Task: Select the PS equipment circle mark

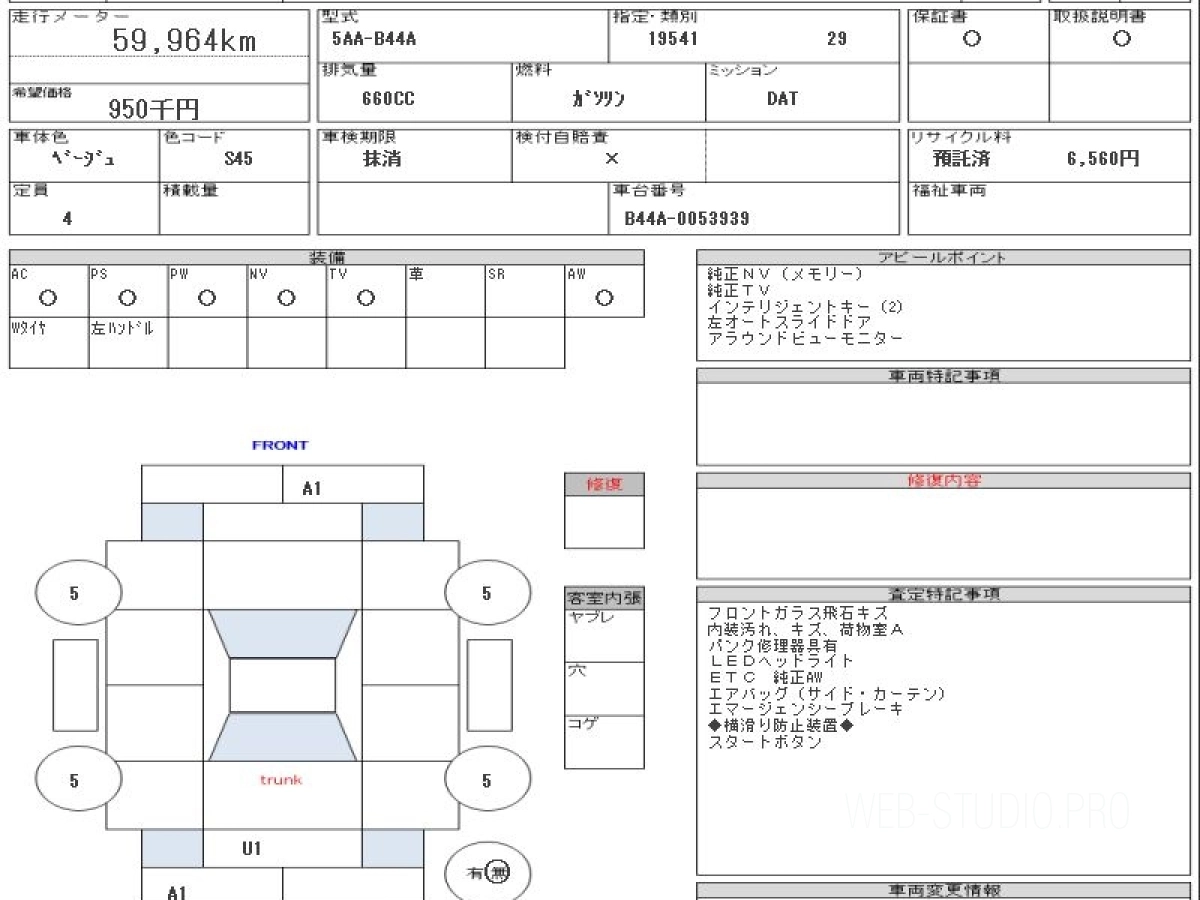Action: pyautogui.click(x=127, y=298)
